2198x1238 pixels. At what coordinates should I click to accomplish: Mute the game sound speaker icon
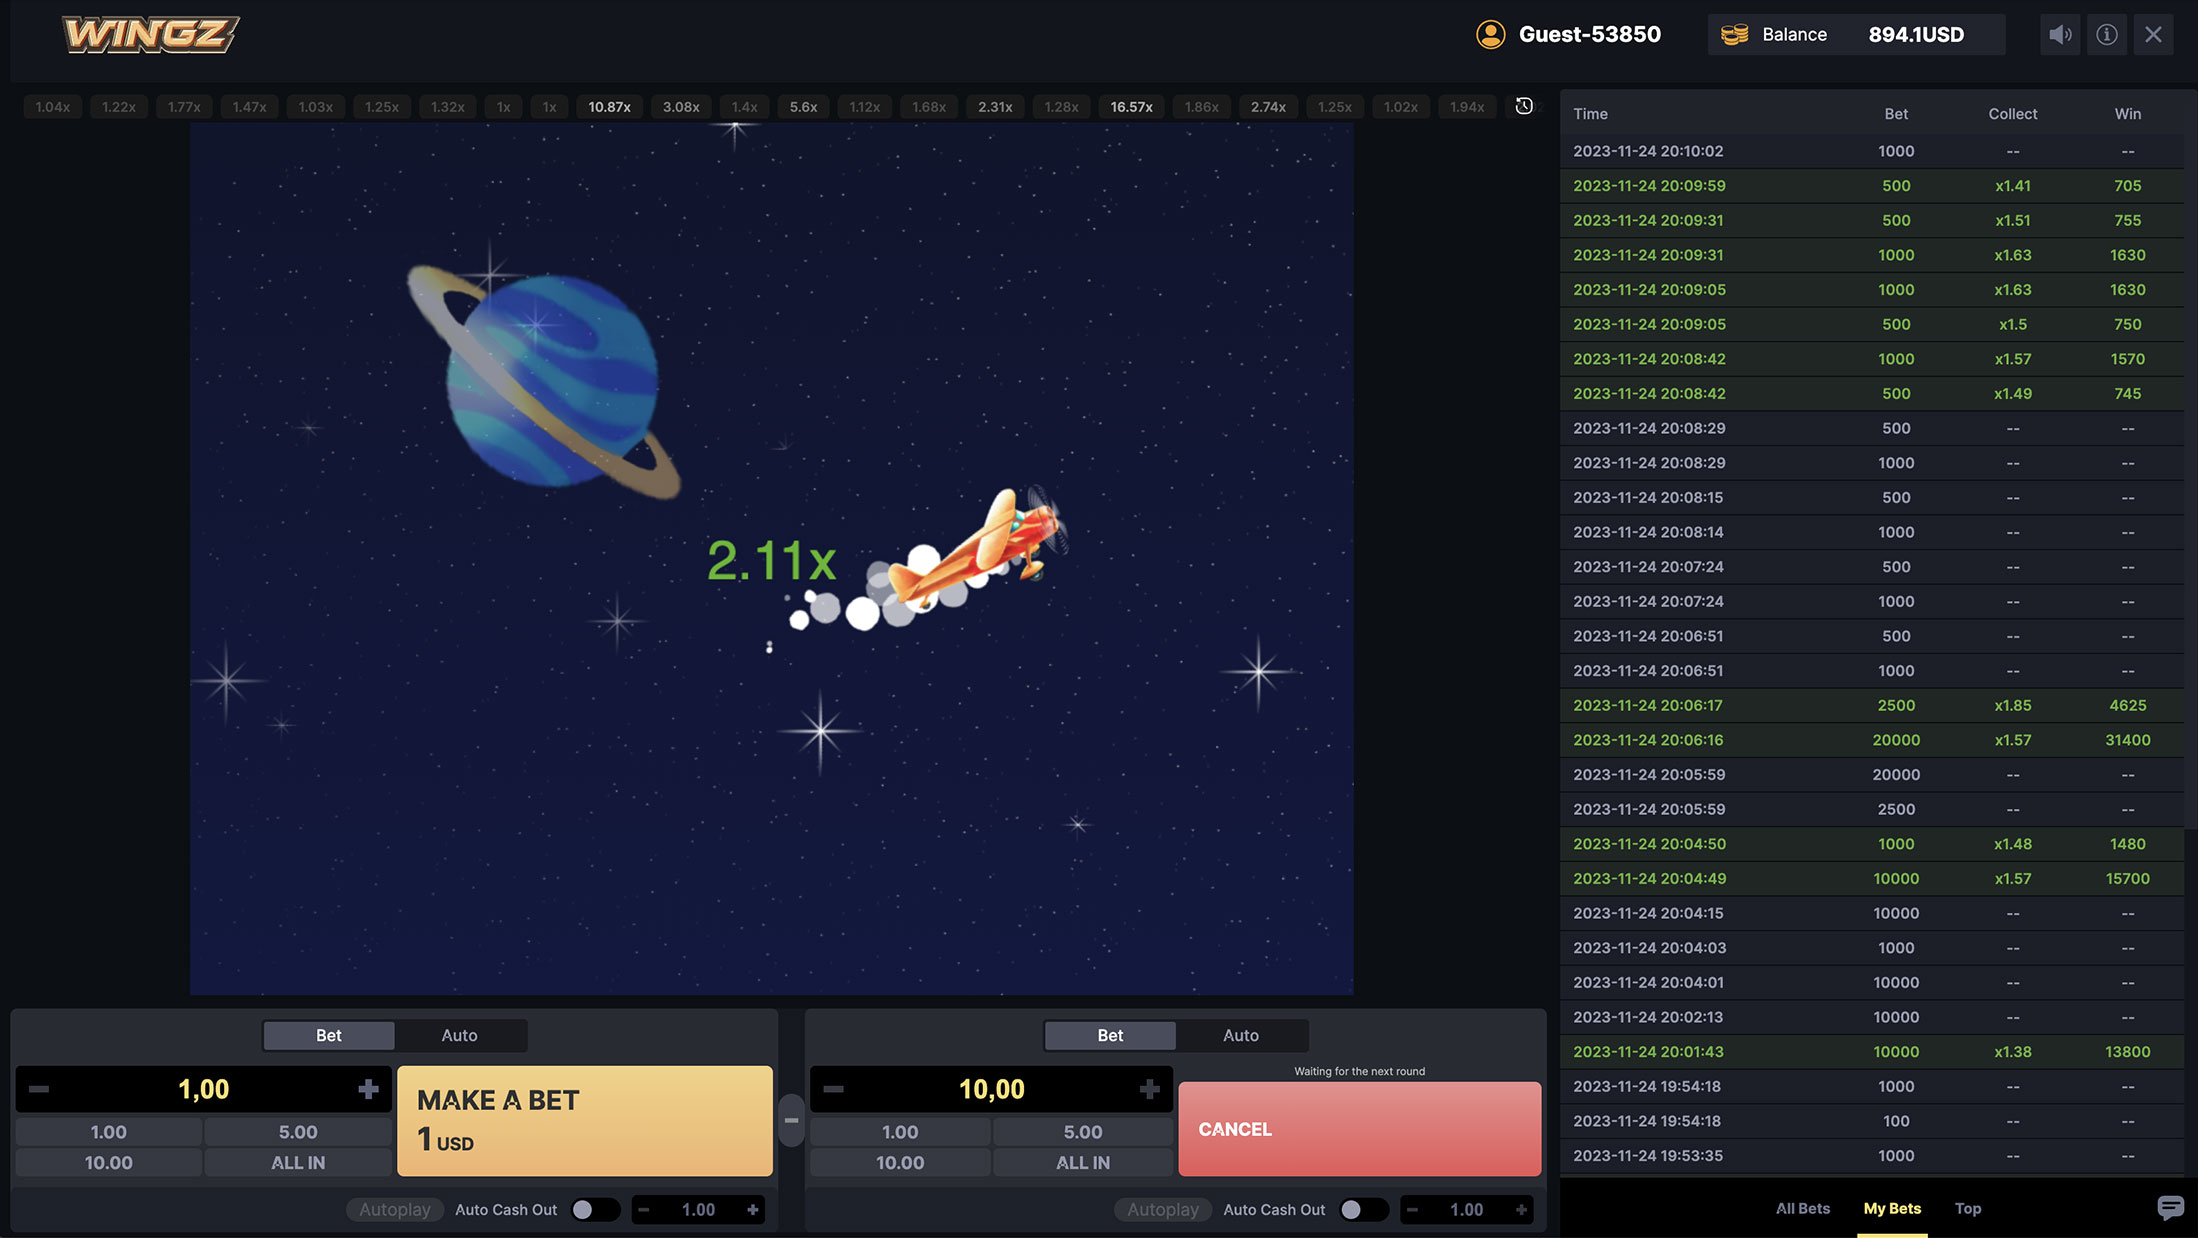point(2059,35)
